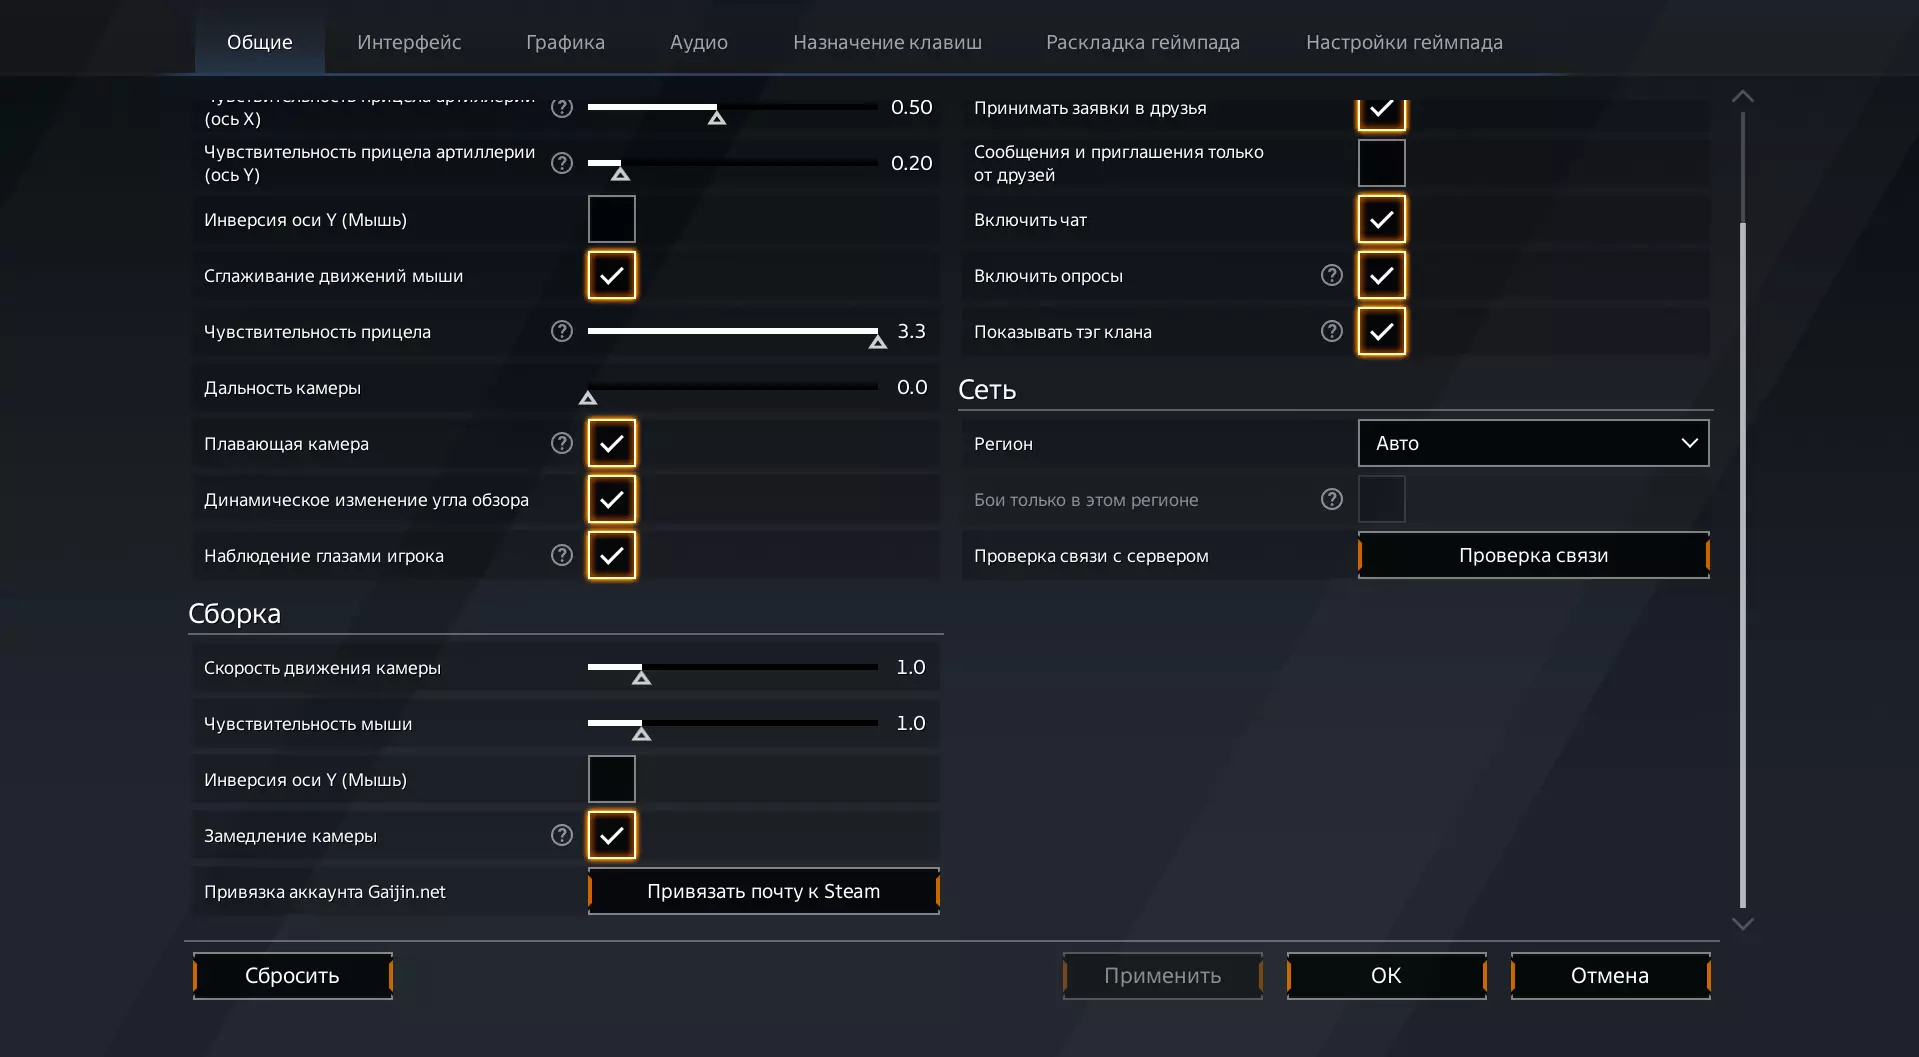Click the 0.20 artillery Y-axis value
The width and height of the screenshot is (1919, 1057).
click(x=912, y=163)
